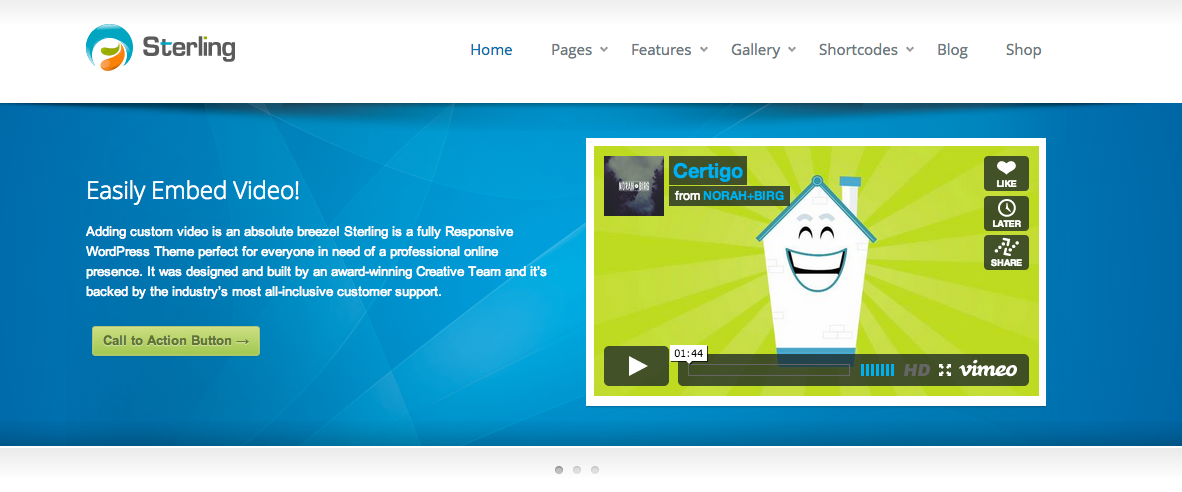Select the second slider pagination dot
This screenshot has height=492, width=1182.
[577, 469]
